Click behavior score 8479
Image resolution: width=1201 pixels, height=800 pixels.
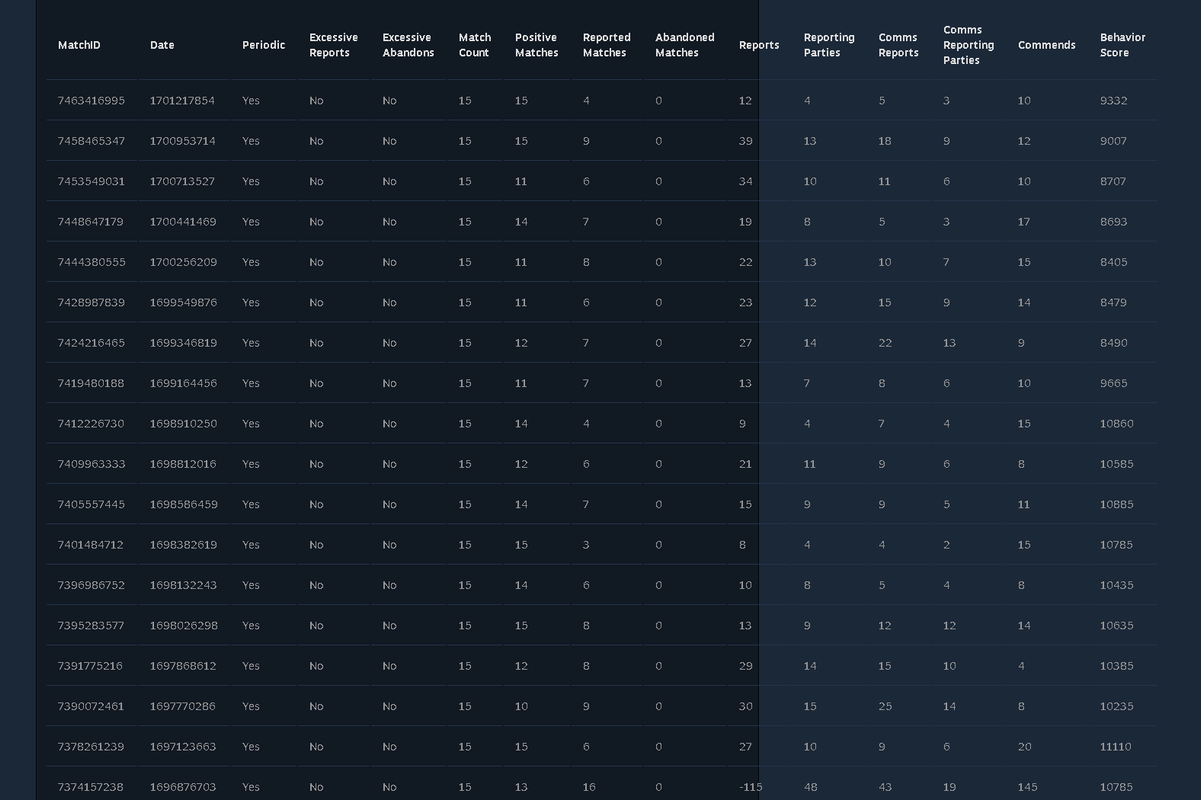(1113, 303)
